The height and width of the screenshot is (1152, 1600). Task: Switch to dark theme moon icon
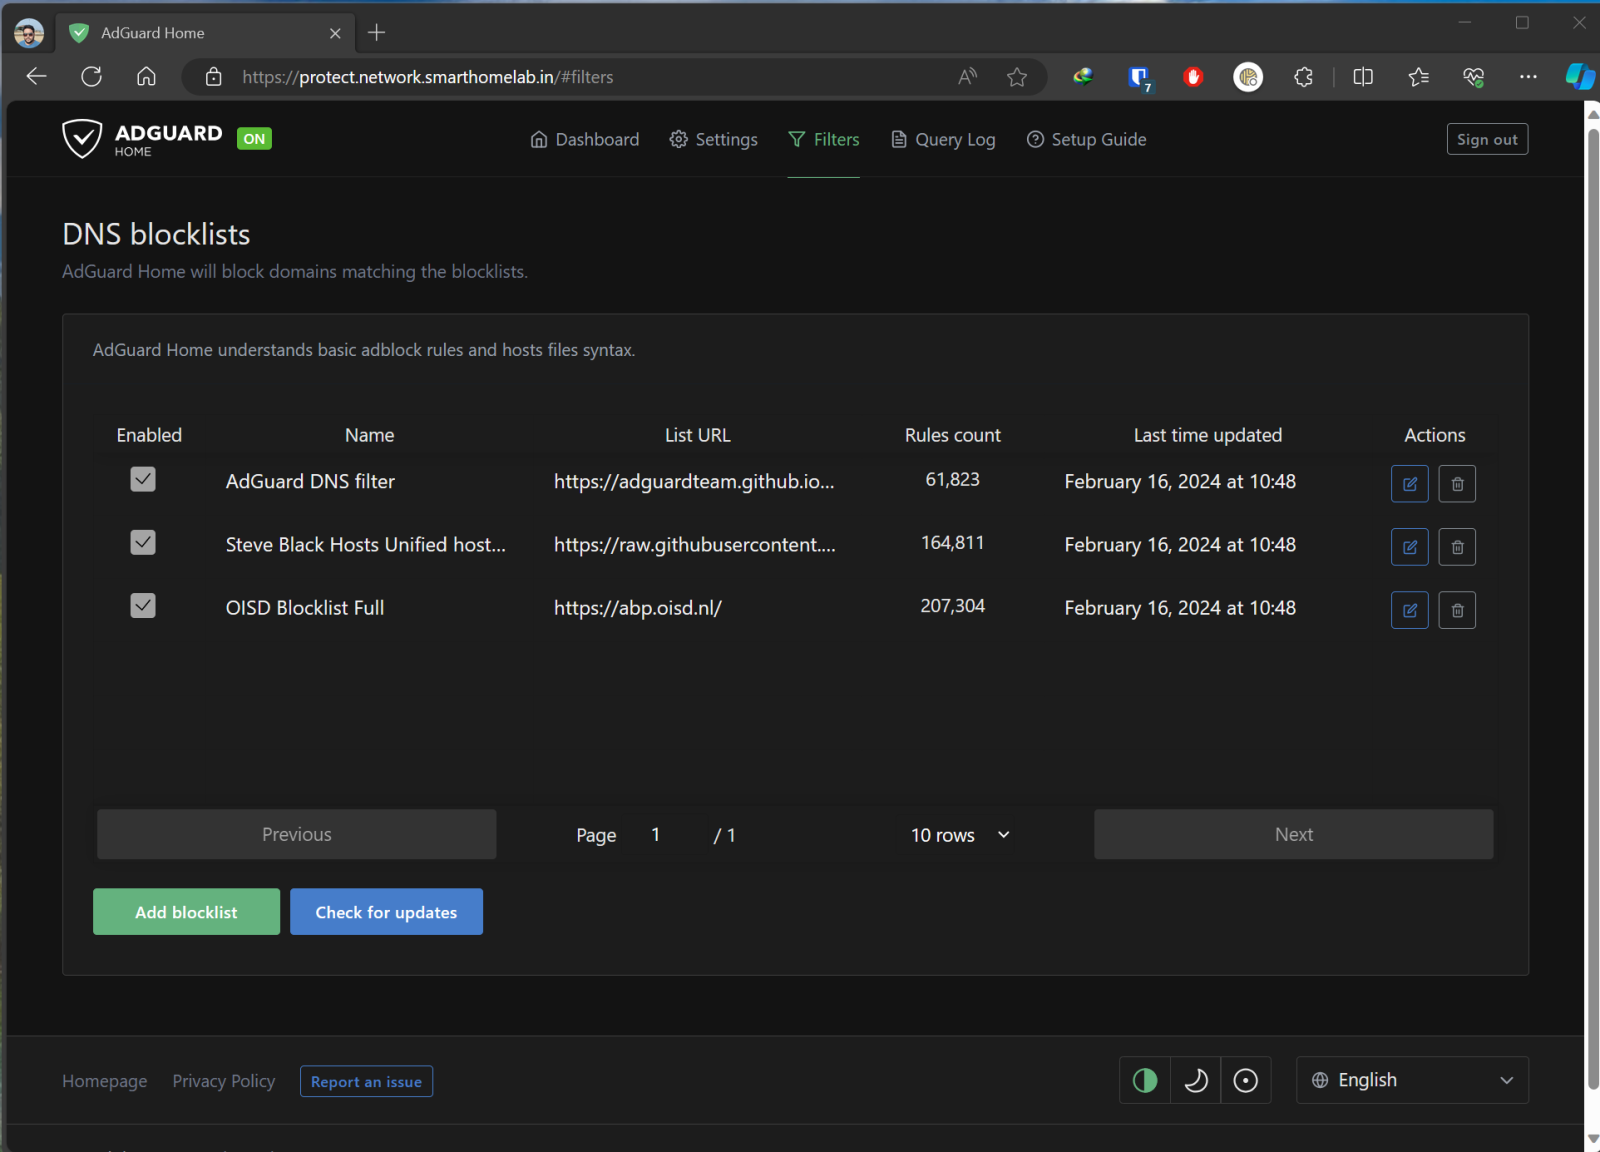coord(1196,1080)
